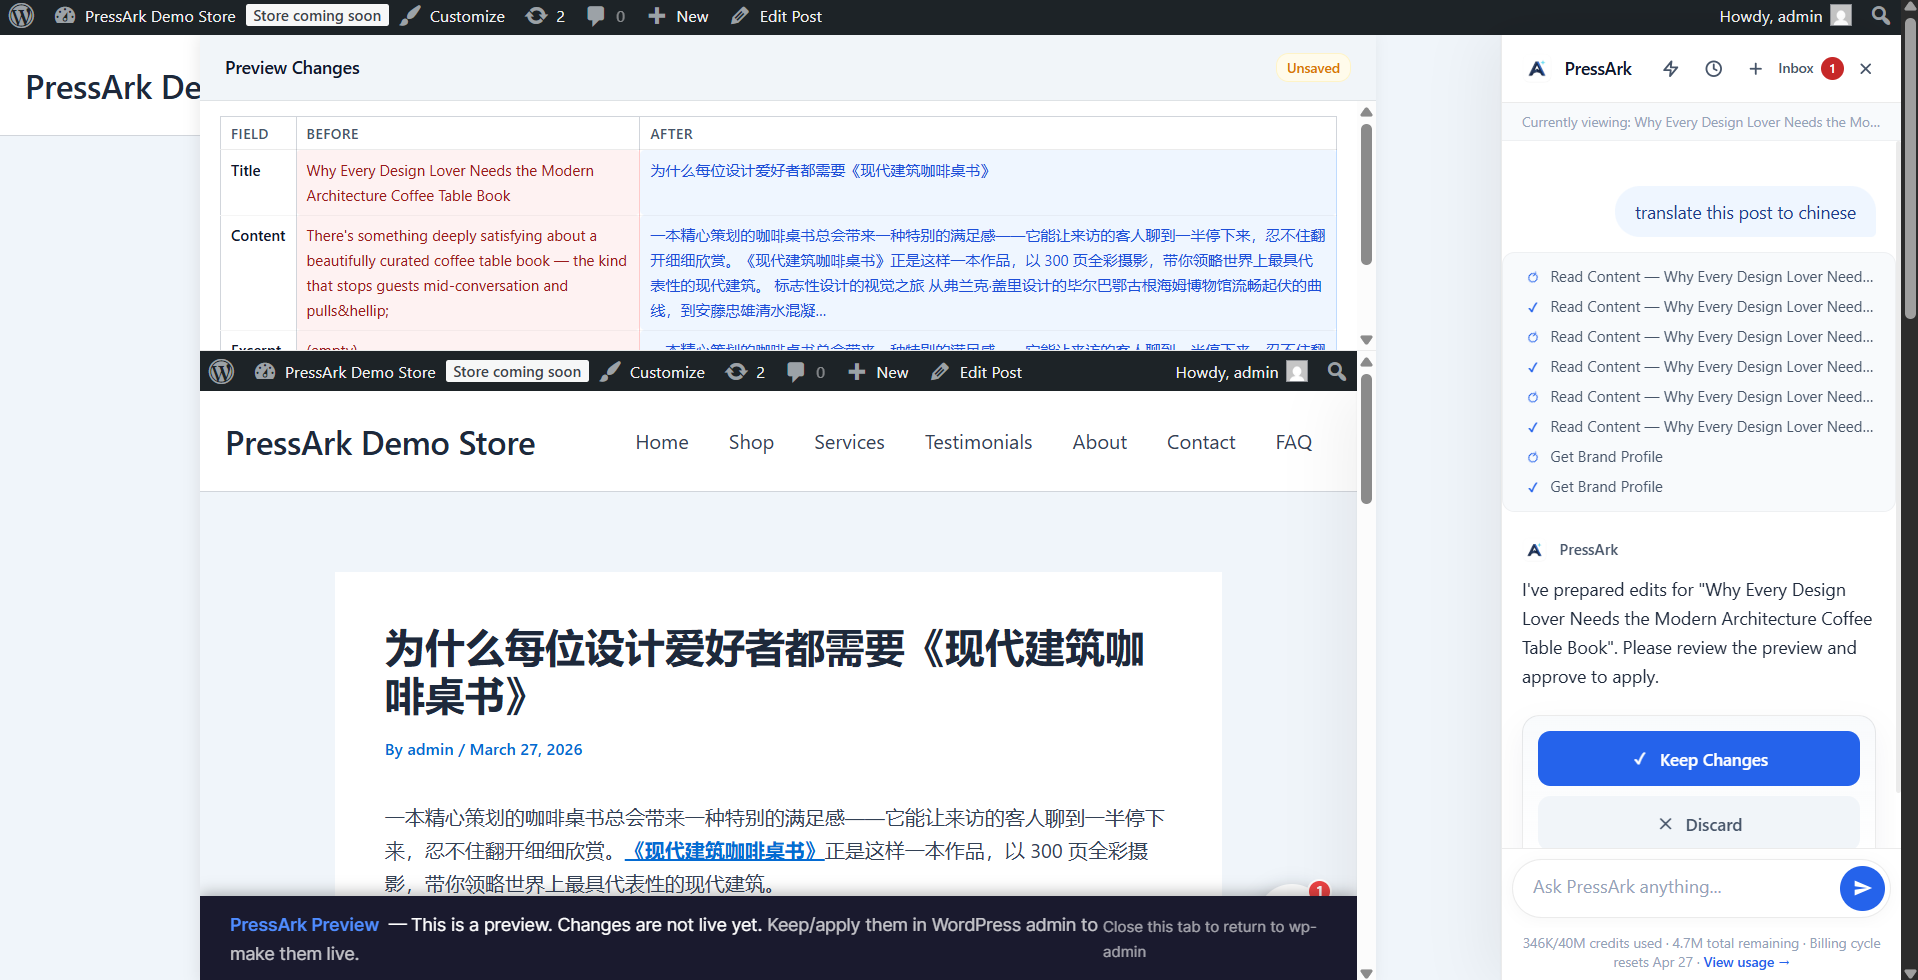The width and height of the screenshot is (1918, 980).
Task: Go to Testimonials in the preview navigation
Action: tap(978, 442)
